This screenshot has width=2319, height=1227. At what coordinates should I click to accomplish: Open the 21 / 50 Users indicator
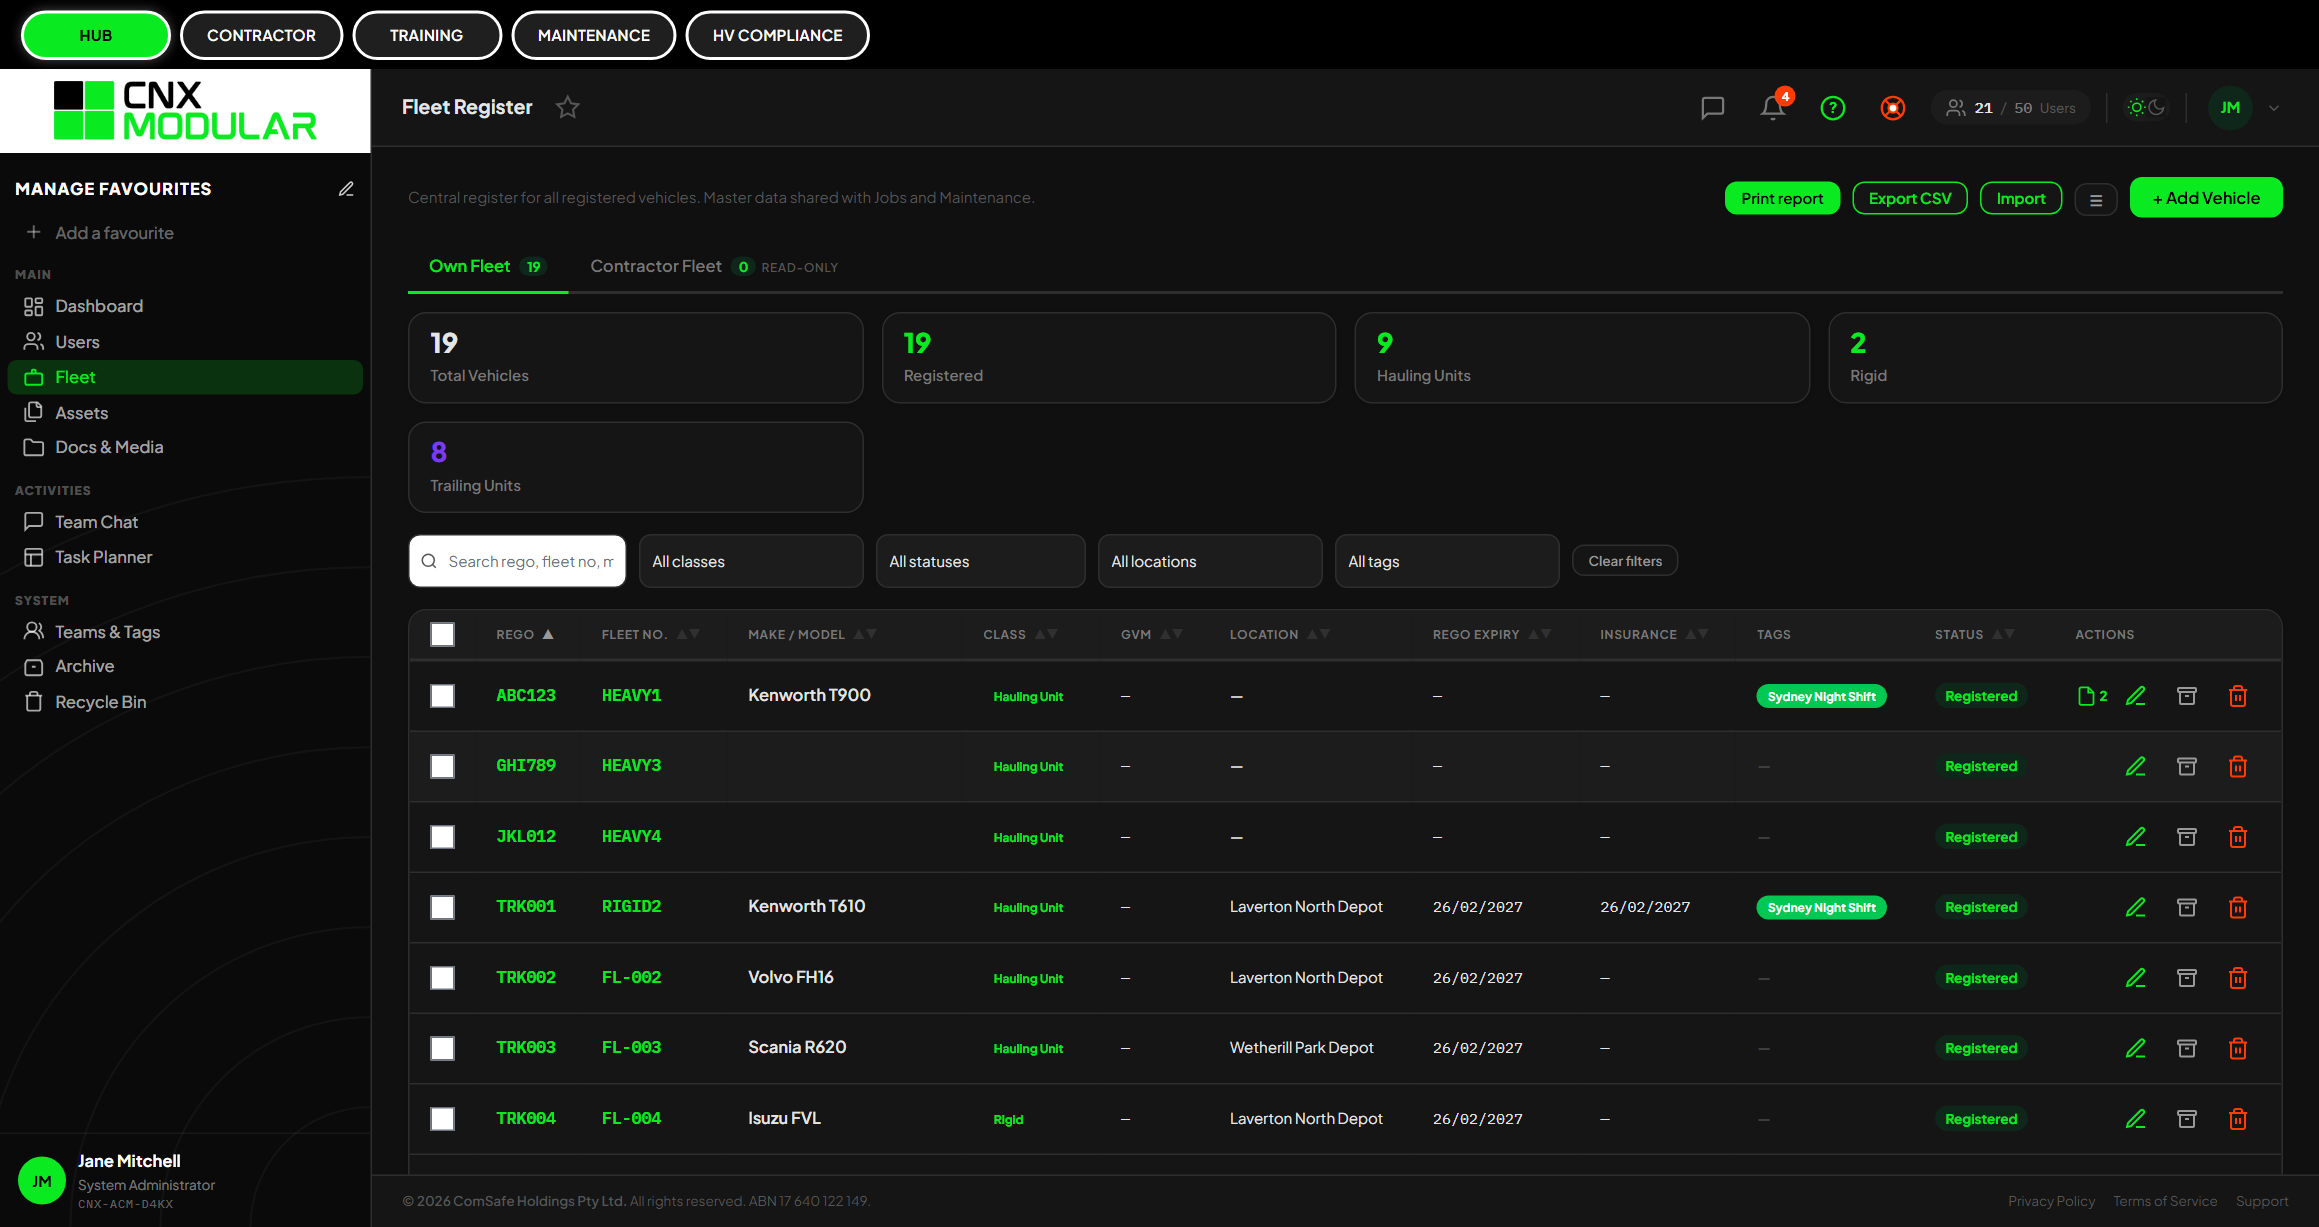pos(2010,108)
